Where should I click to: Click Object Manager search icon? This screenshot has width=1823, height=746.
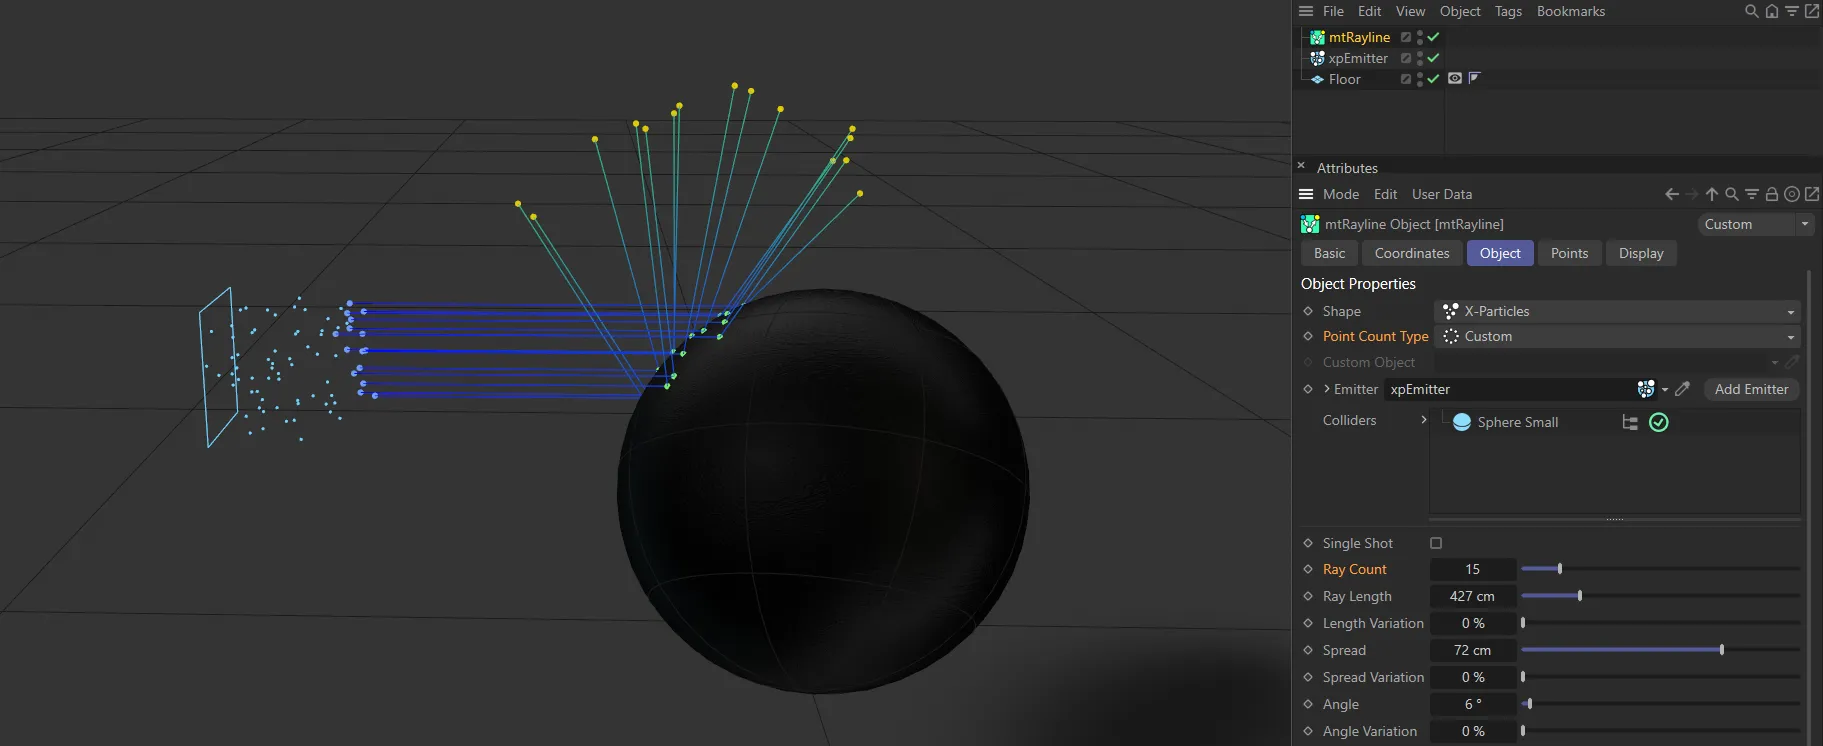point(1752,11)
